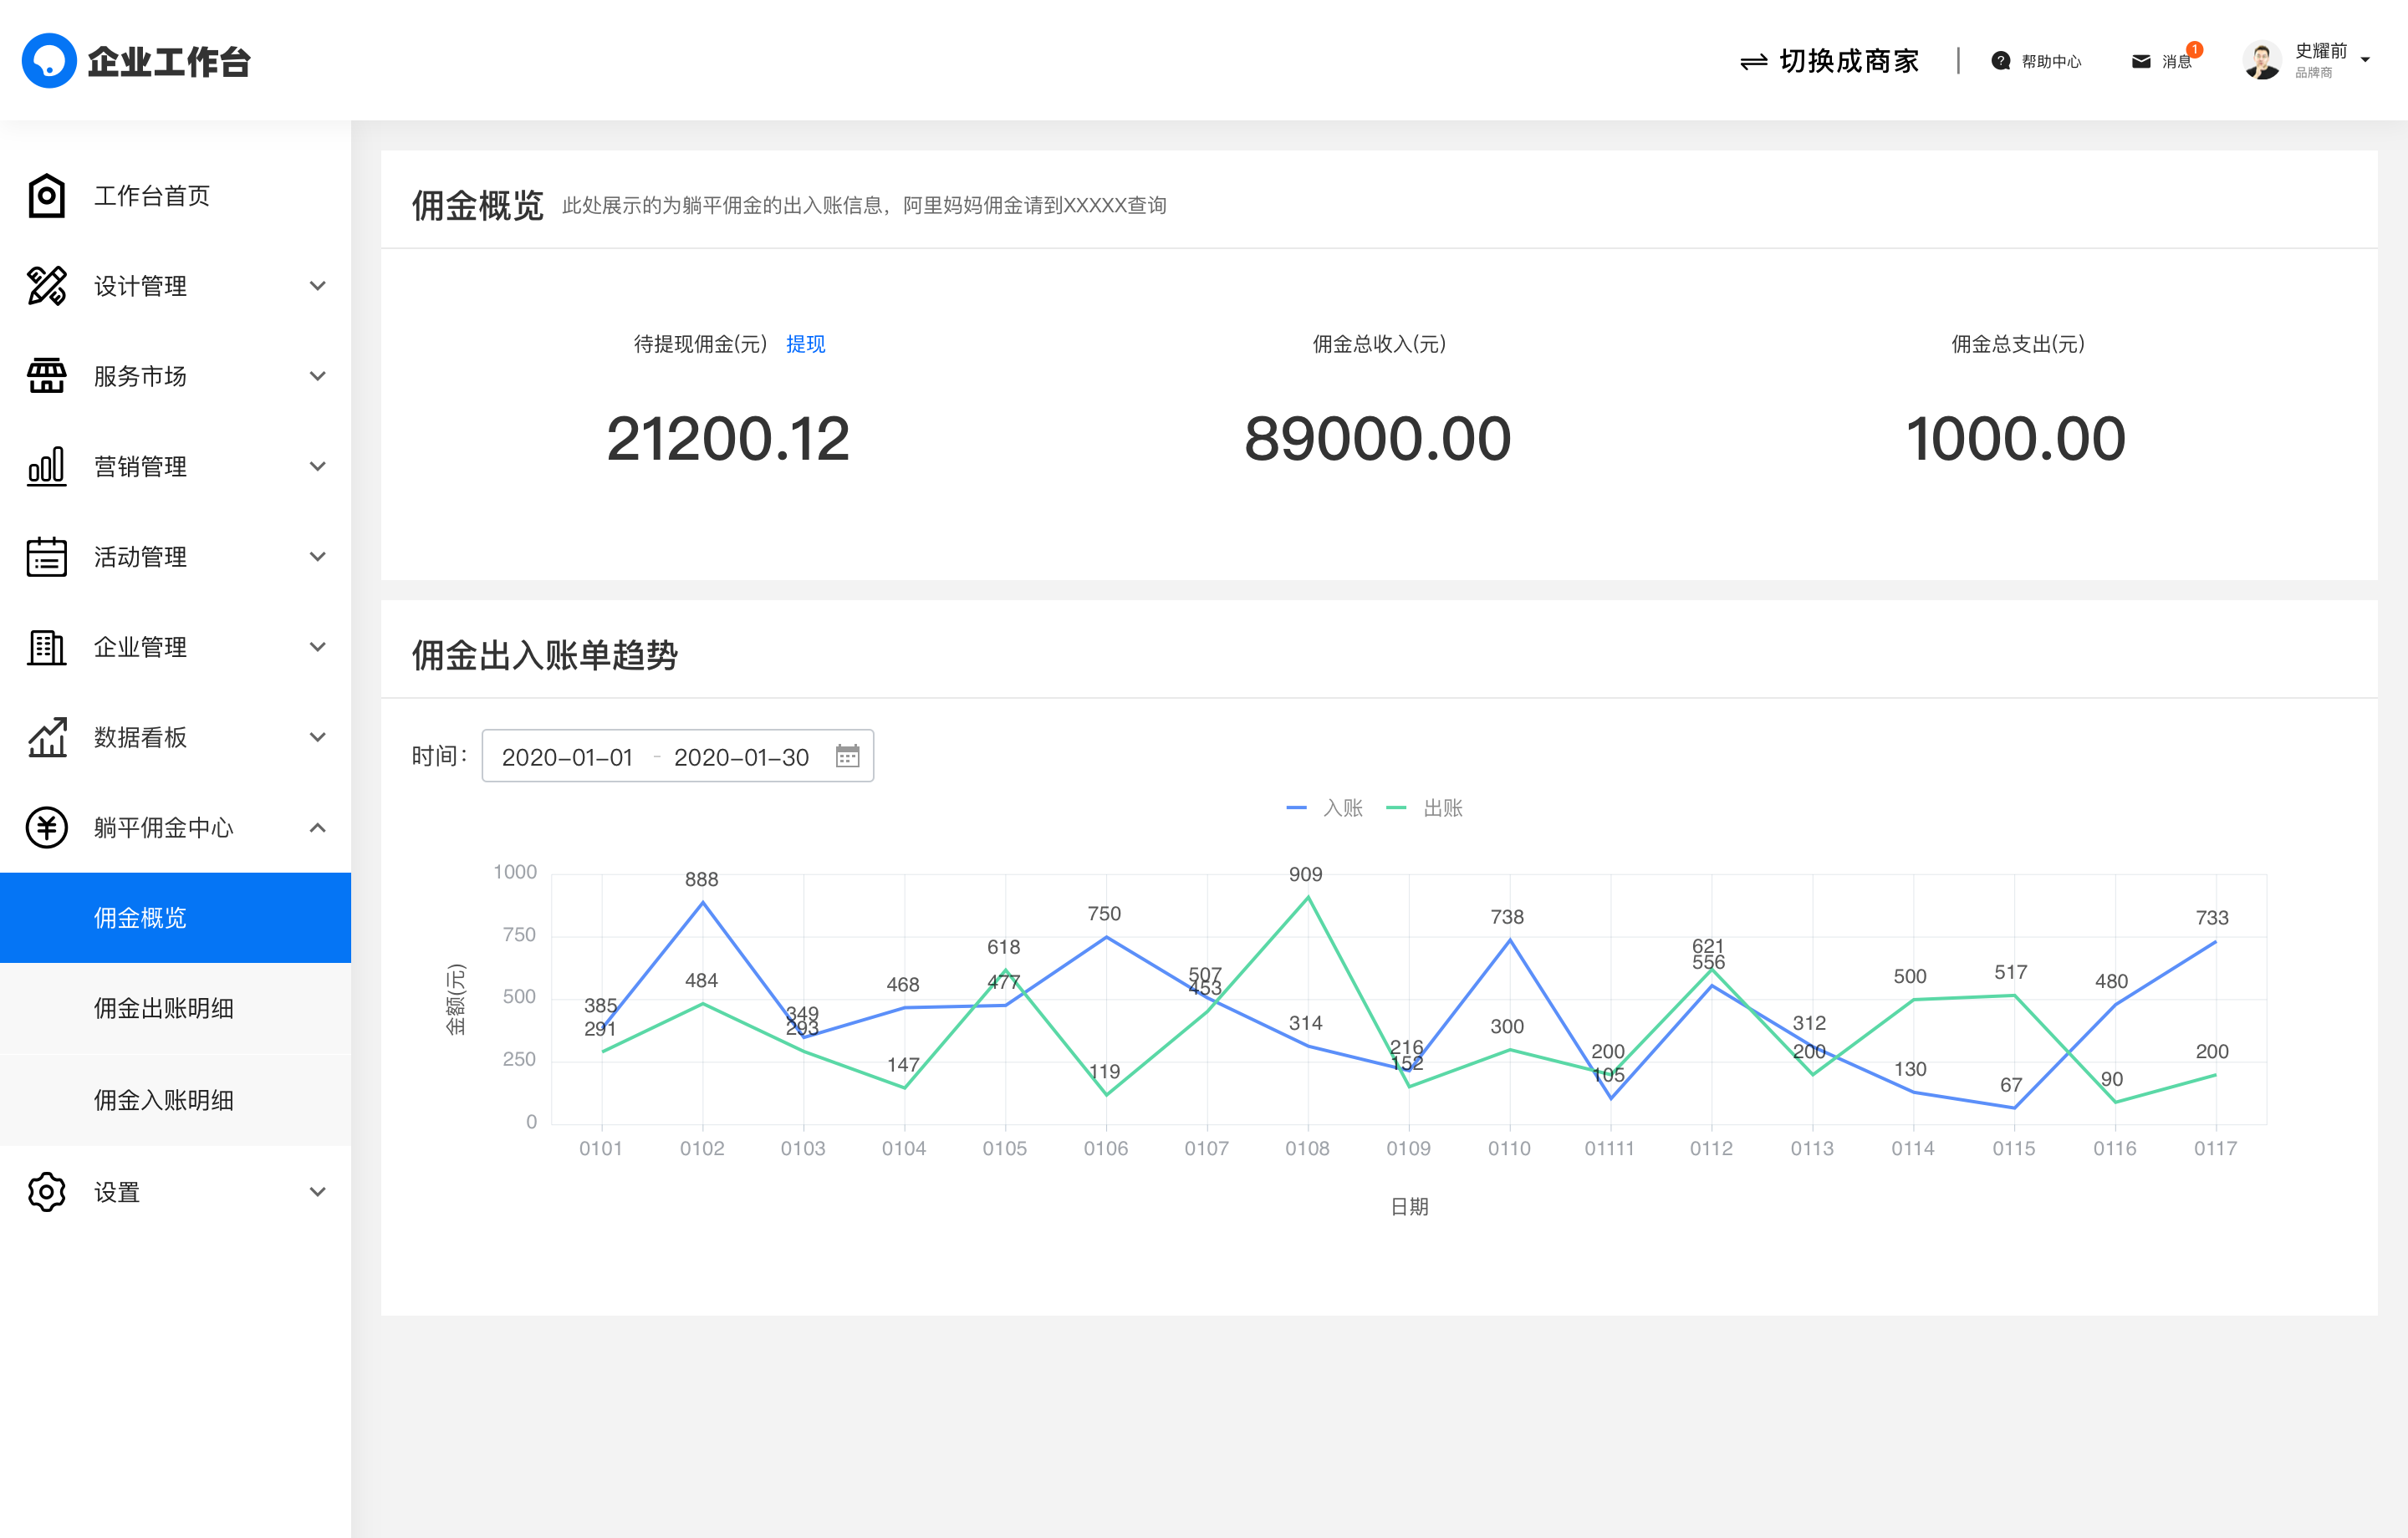Screen dimensions: 2408x1538
Task: Open the 帮助中心 link
Action: click(x=2051, y=62)
